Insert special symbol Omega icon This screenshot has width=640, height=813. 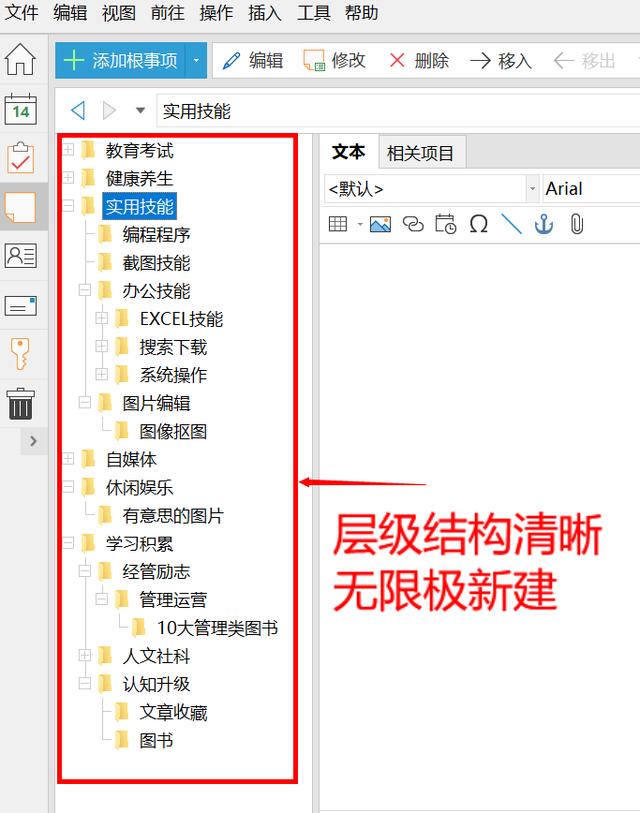click(x=479, y=224)
